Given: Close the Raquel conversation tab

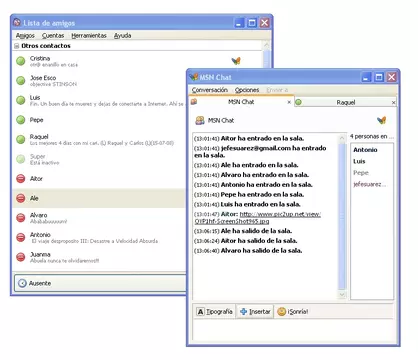Looking at the screenshot, I should [393, 103].
